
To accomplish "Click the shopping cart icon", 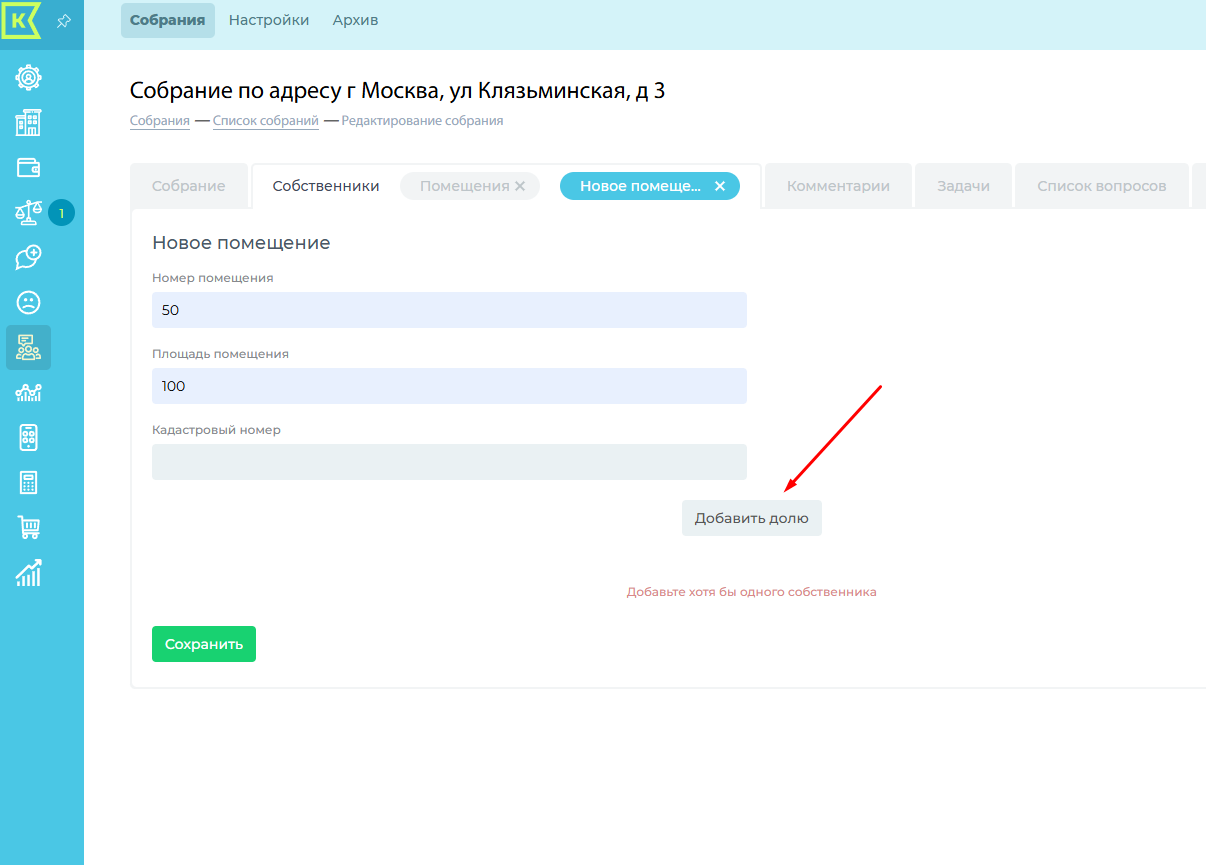I will [29, 527].
